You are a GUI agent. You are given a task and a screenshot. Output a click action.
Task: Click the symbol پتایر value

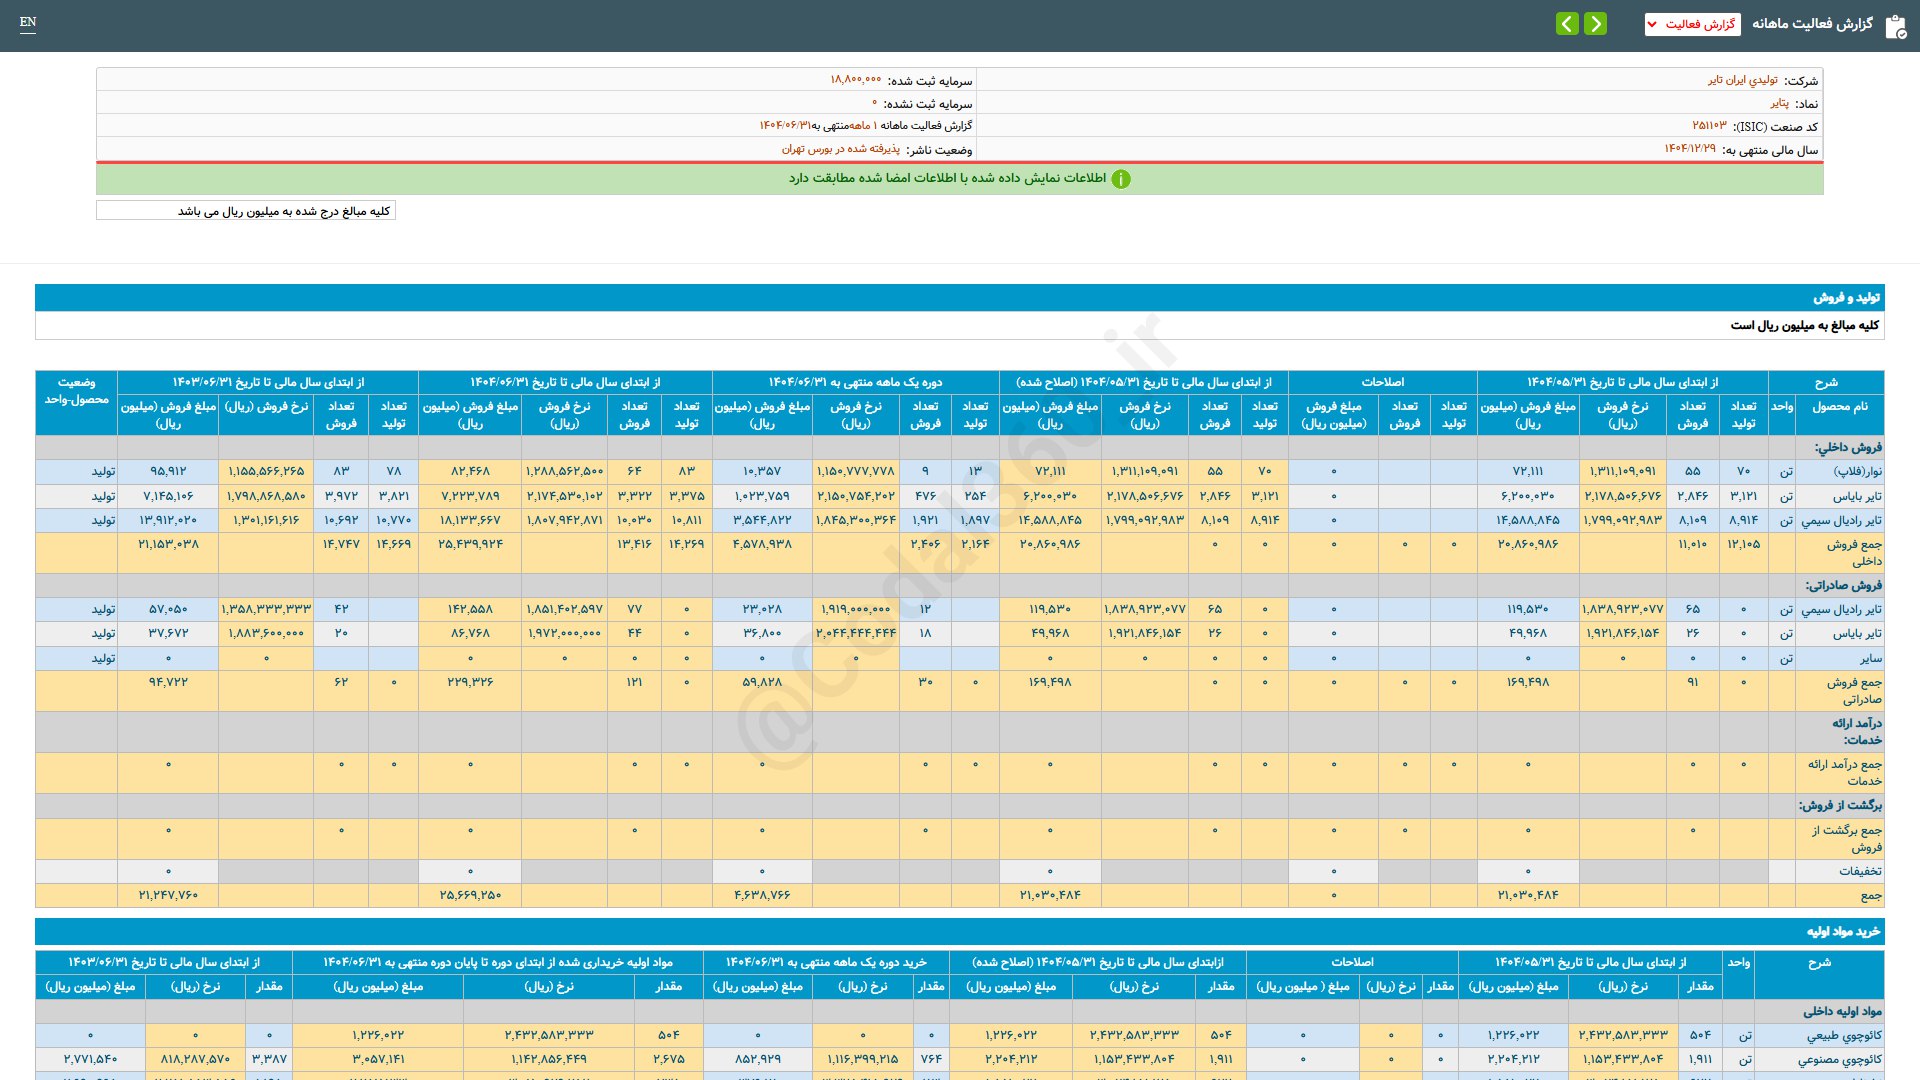click(x=1779, y=104)
